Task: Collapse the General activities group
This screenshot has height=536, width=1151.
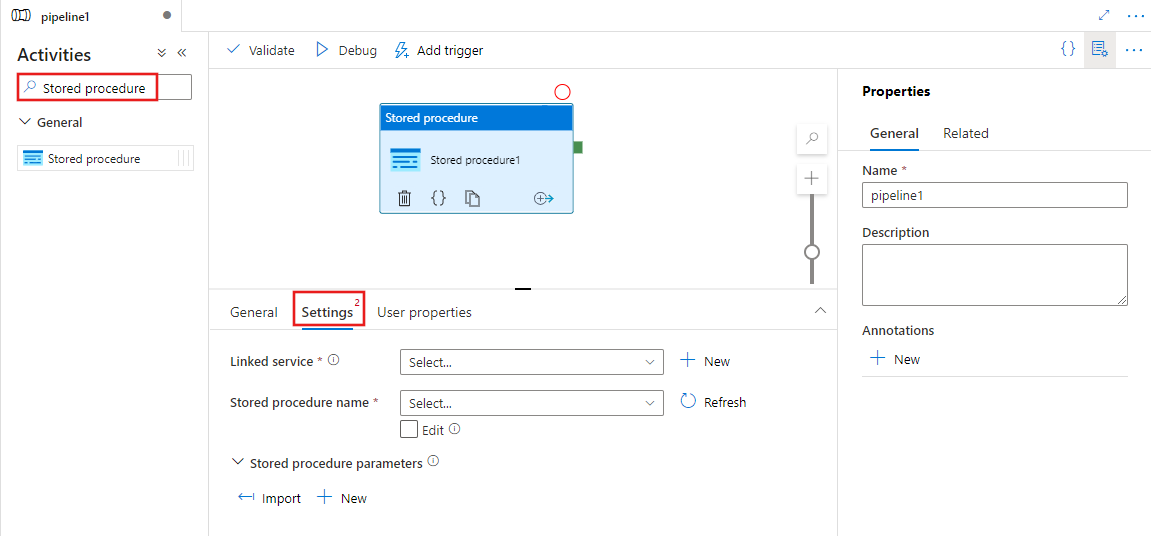Action: point(26,122)
